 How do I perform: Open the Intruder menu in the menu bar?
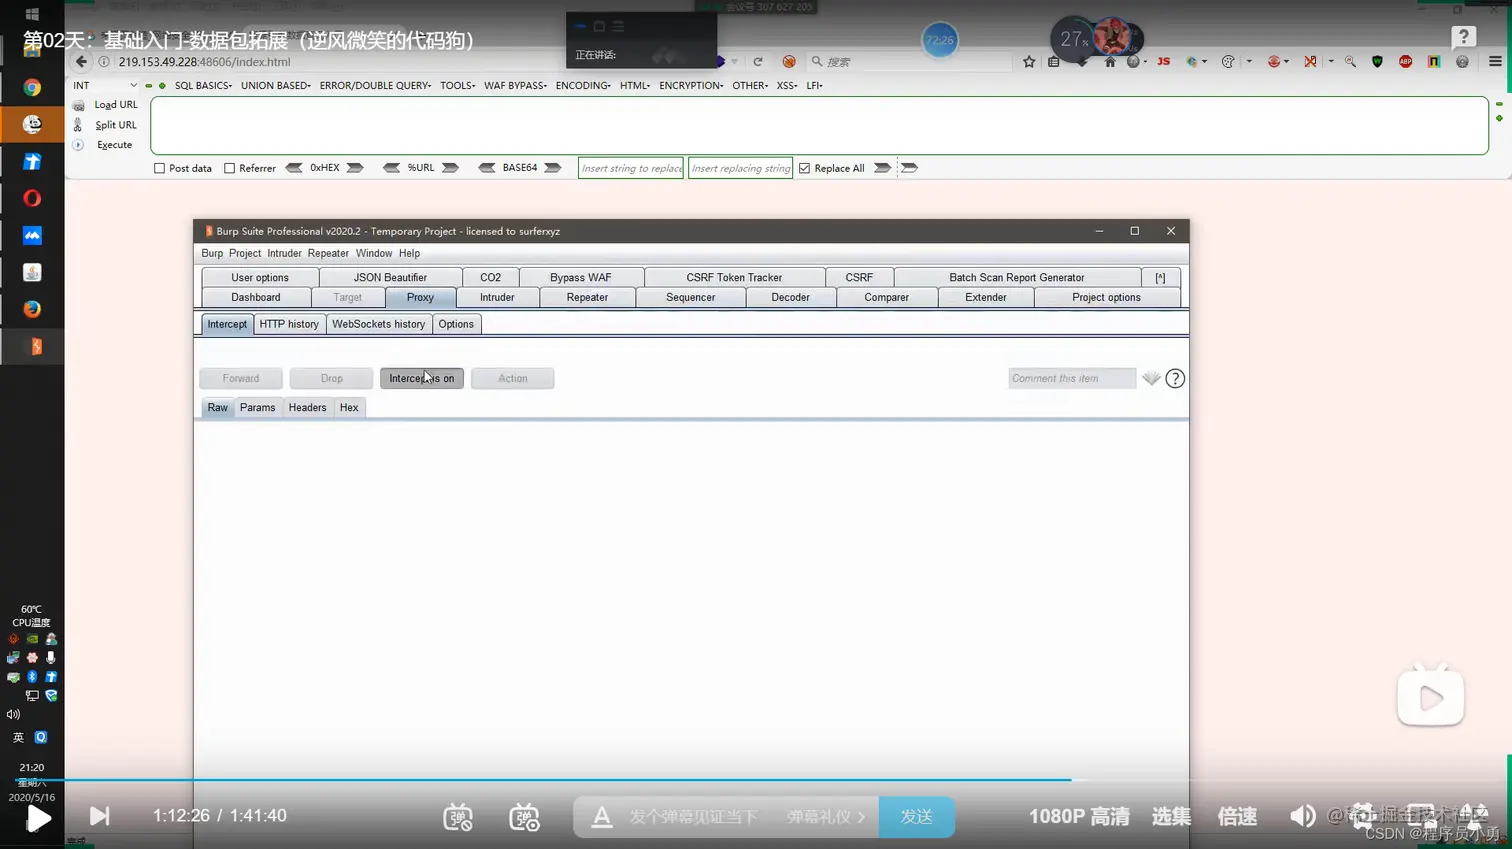click(284, 254)
